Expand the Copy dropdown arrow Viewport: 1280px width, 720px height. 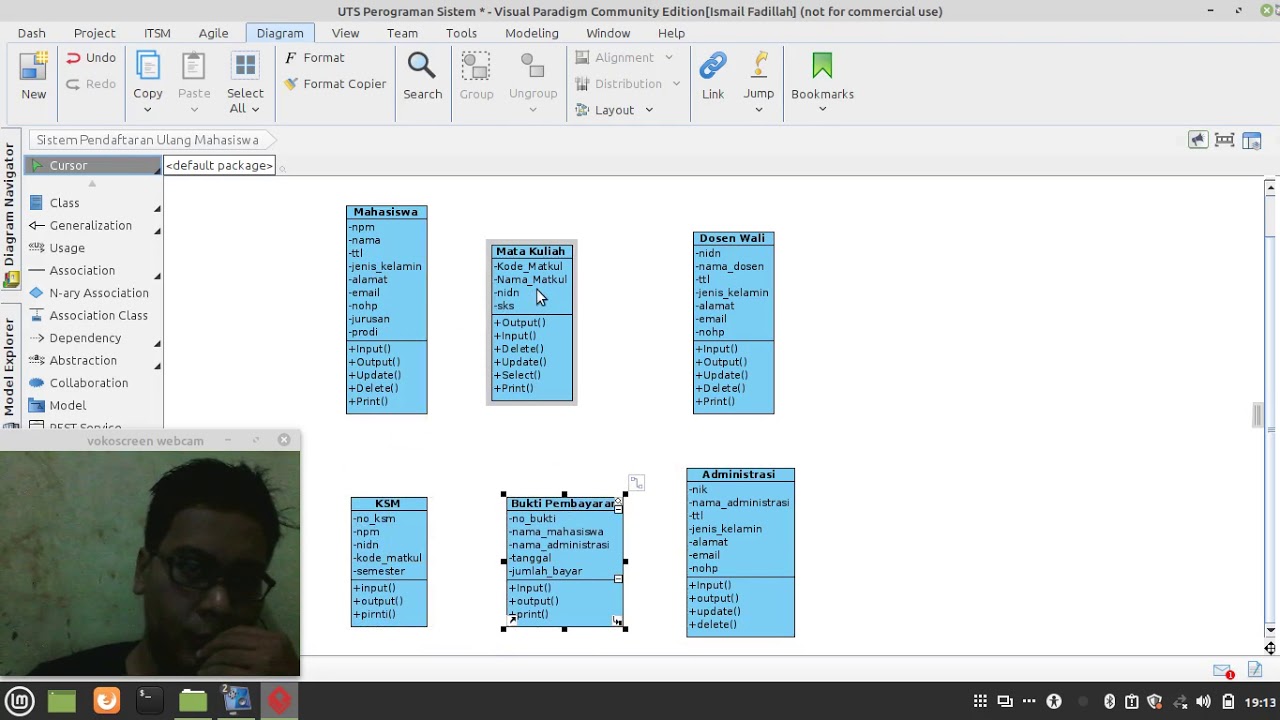(x=148, y=109)
